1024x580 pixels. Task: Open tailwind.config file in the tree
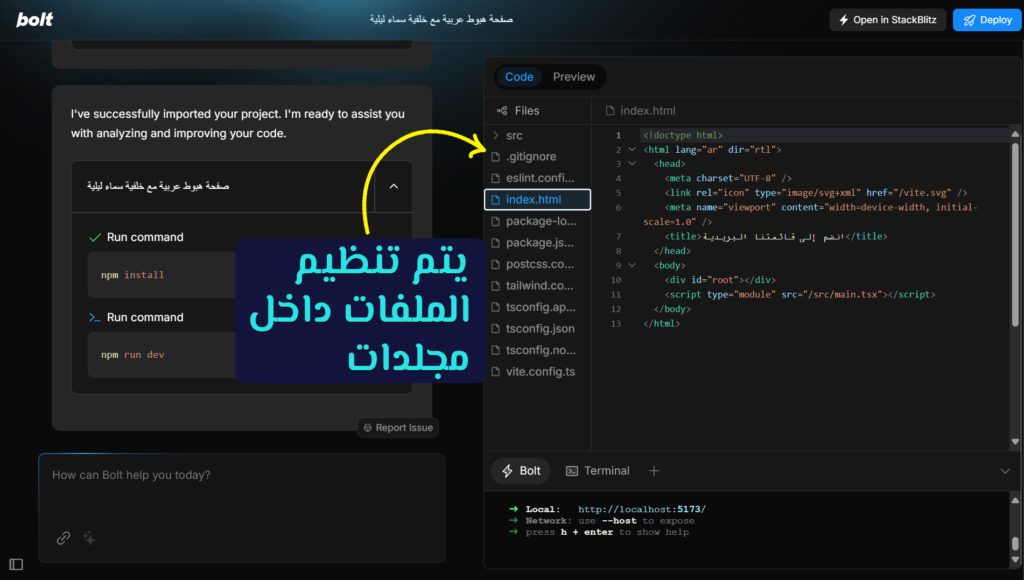(x=537, y=286)
